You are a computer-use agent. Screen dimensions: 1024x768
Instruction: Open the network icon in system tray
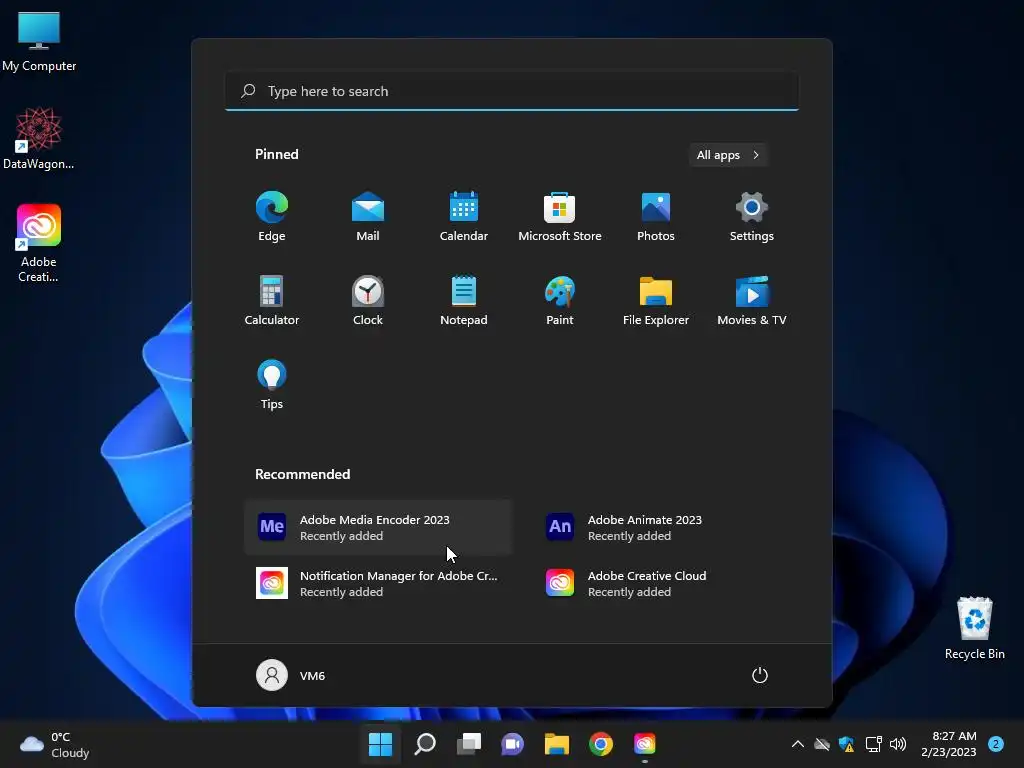pyautogui.click(x=873, y=744)
